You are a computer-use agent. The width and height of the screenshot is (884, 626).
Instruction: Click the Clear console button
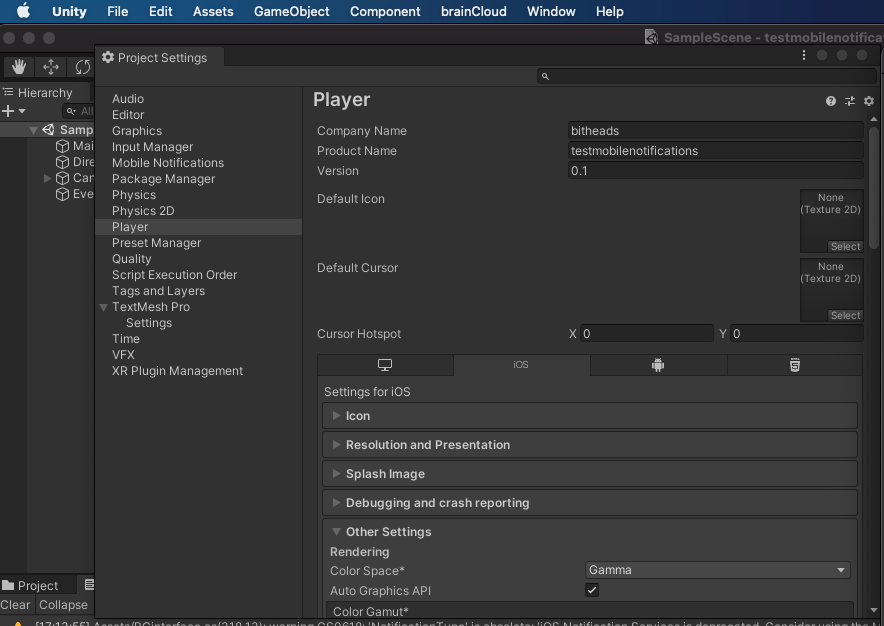15,605
